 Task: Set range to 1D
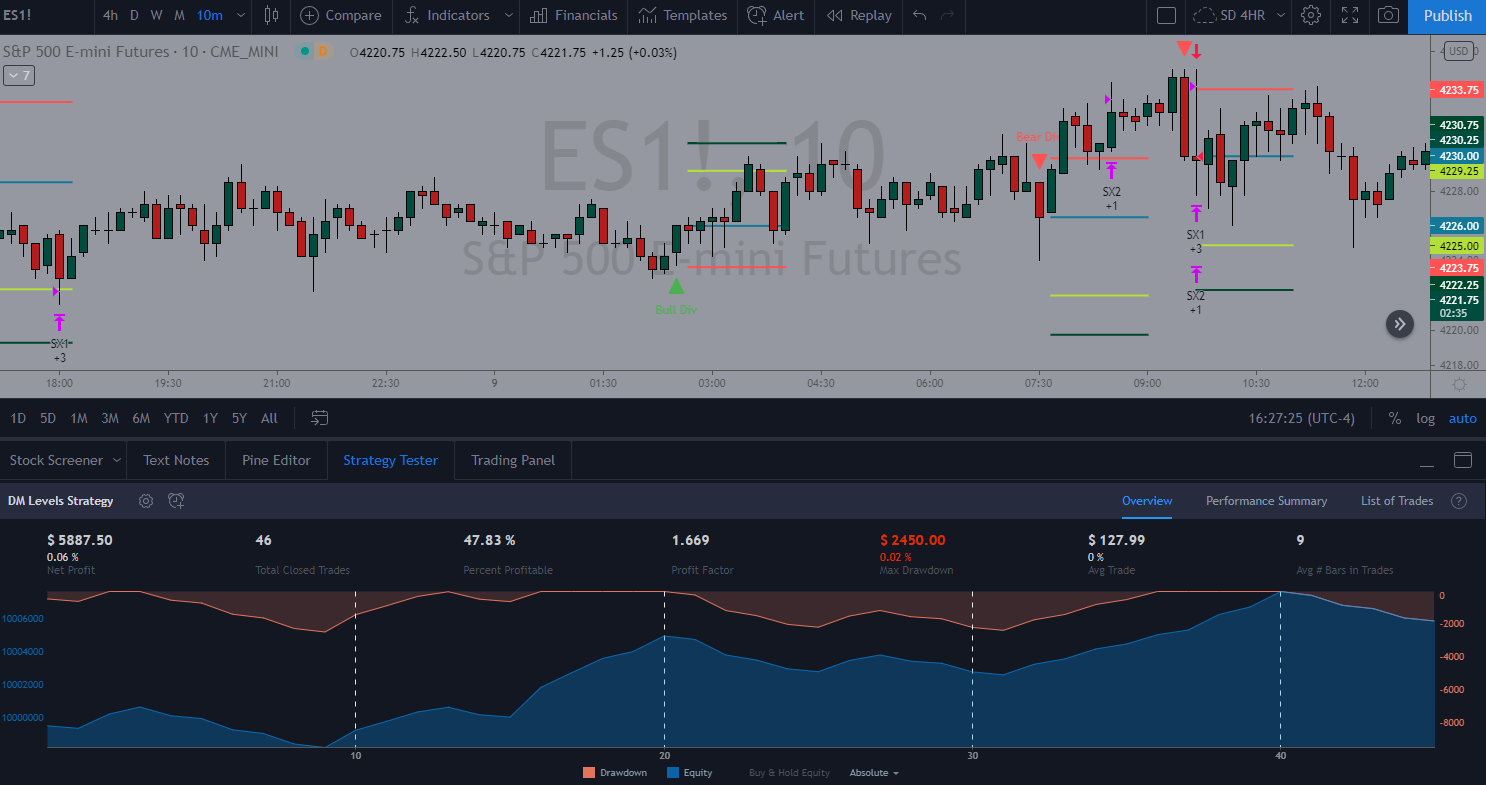(18, 418)
